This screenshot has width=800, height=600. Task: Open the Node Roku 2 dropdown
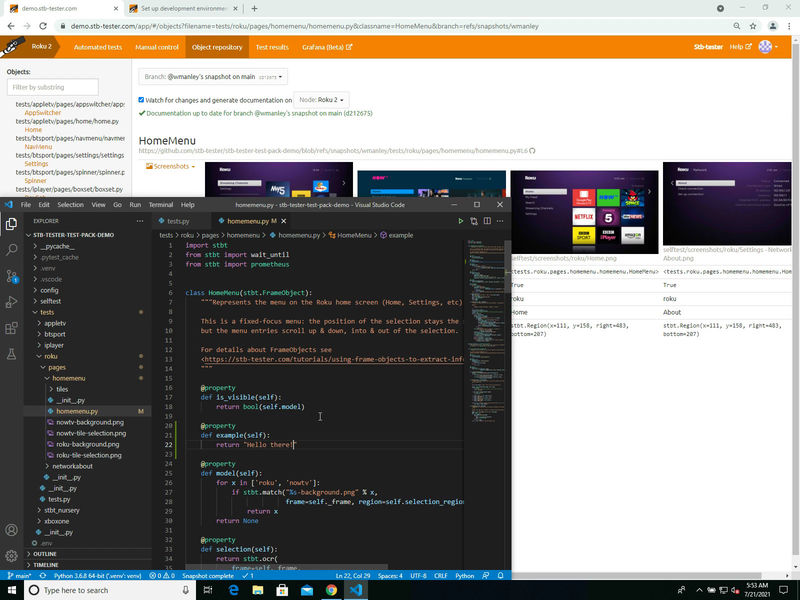[x=322, y=100]
